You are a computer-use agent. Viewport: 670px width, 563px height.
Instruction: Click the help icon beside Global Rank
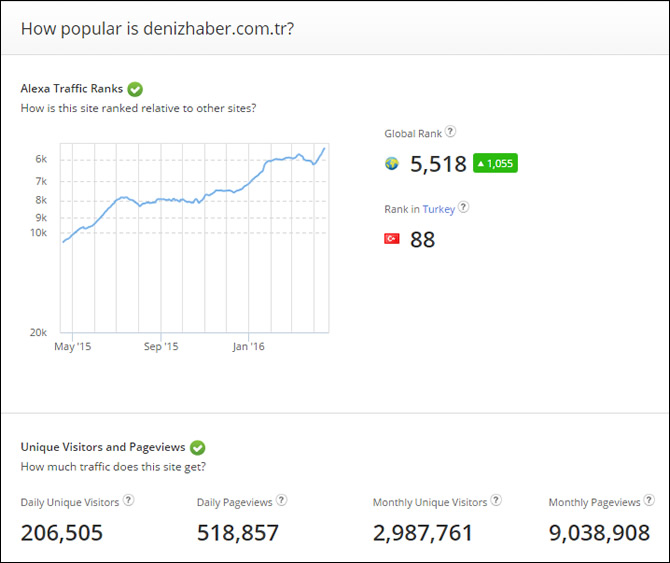coord(451,131)
